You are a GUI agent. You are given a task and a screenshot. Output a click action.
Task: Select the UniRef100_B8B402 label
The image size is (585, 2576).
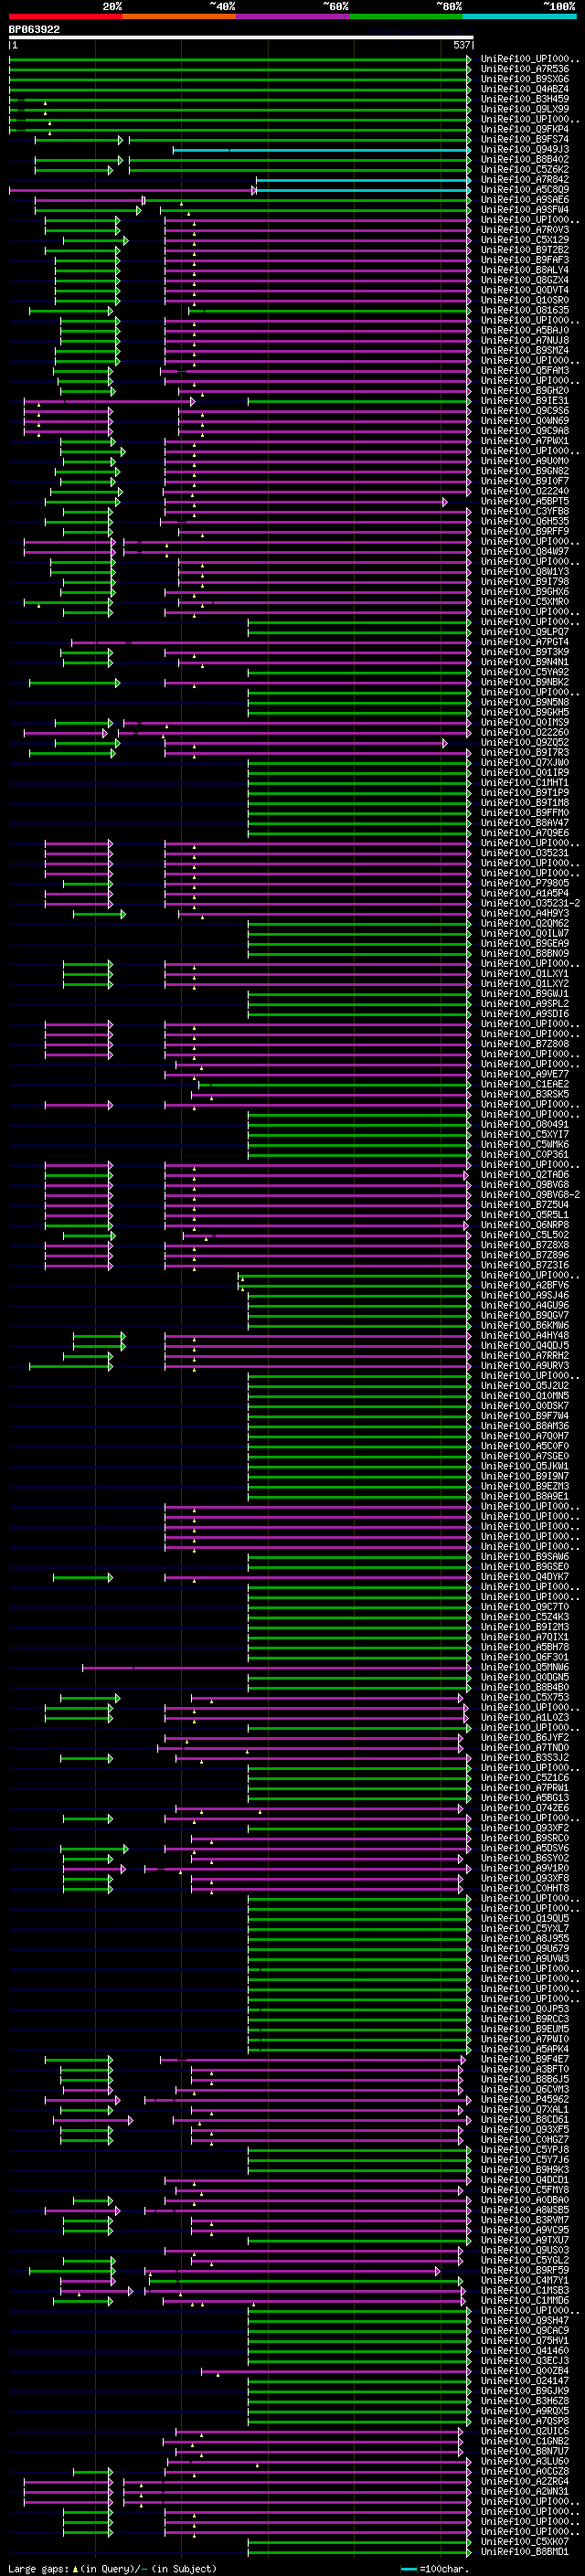click(525, 159)
